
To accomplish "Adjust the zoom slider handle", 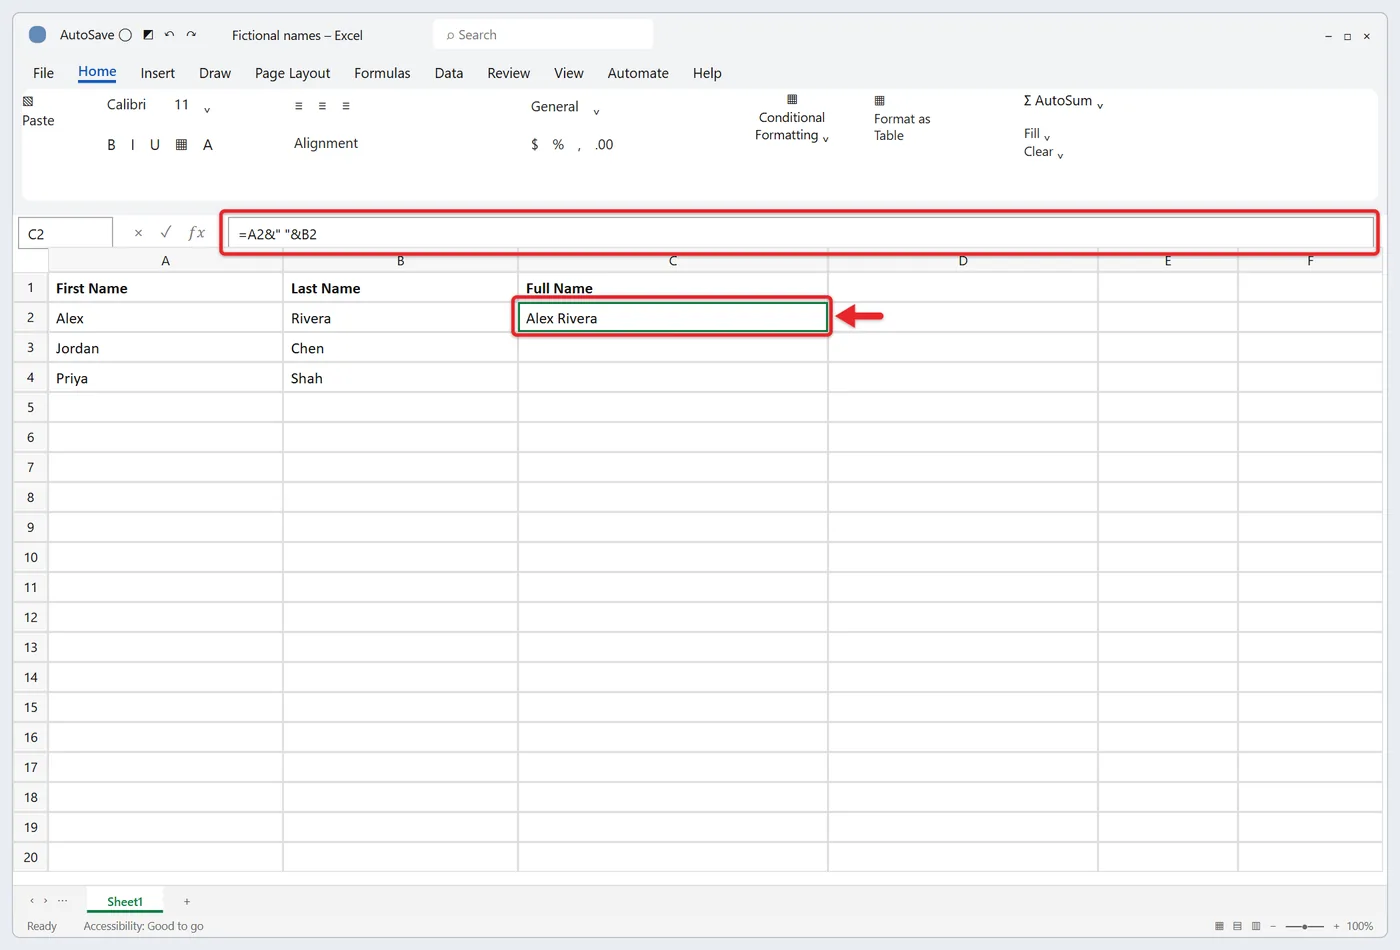I will point(1304,926).
